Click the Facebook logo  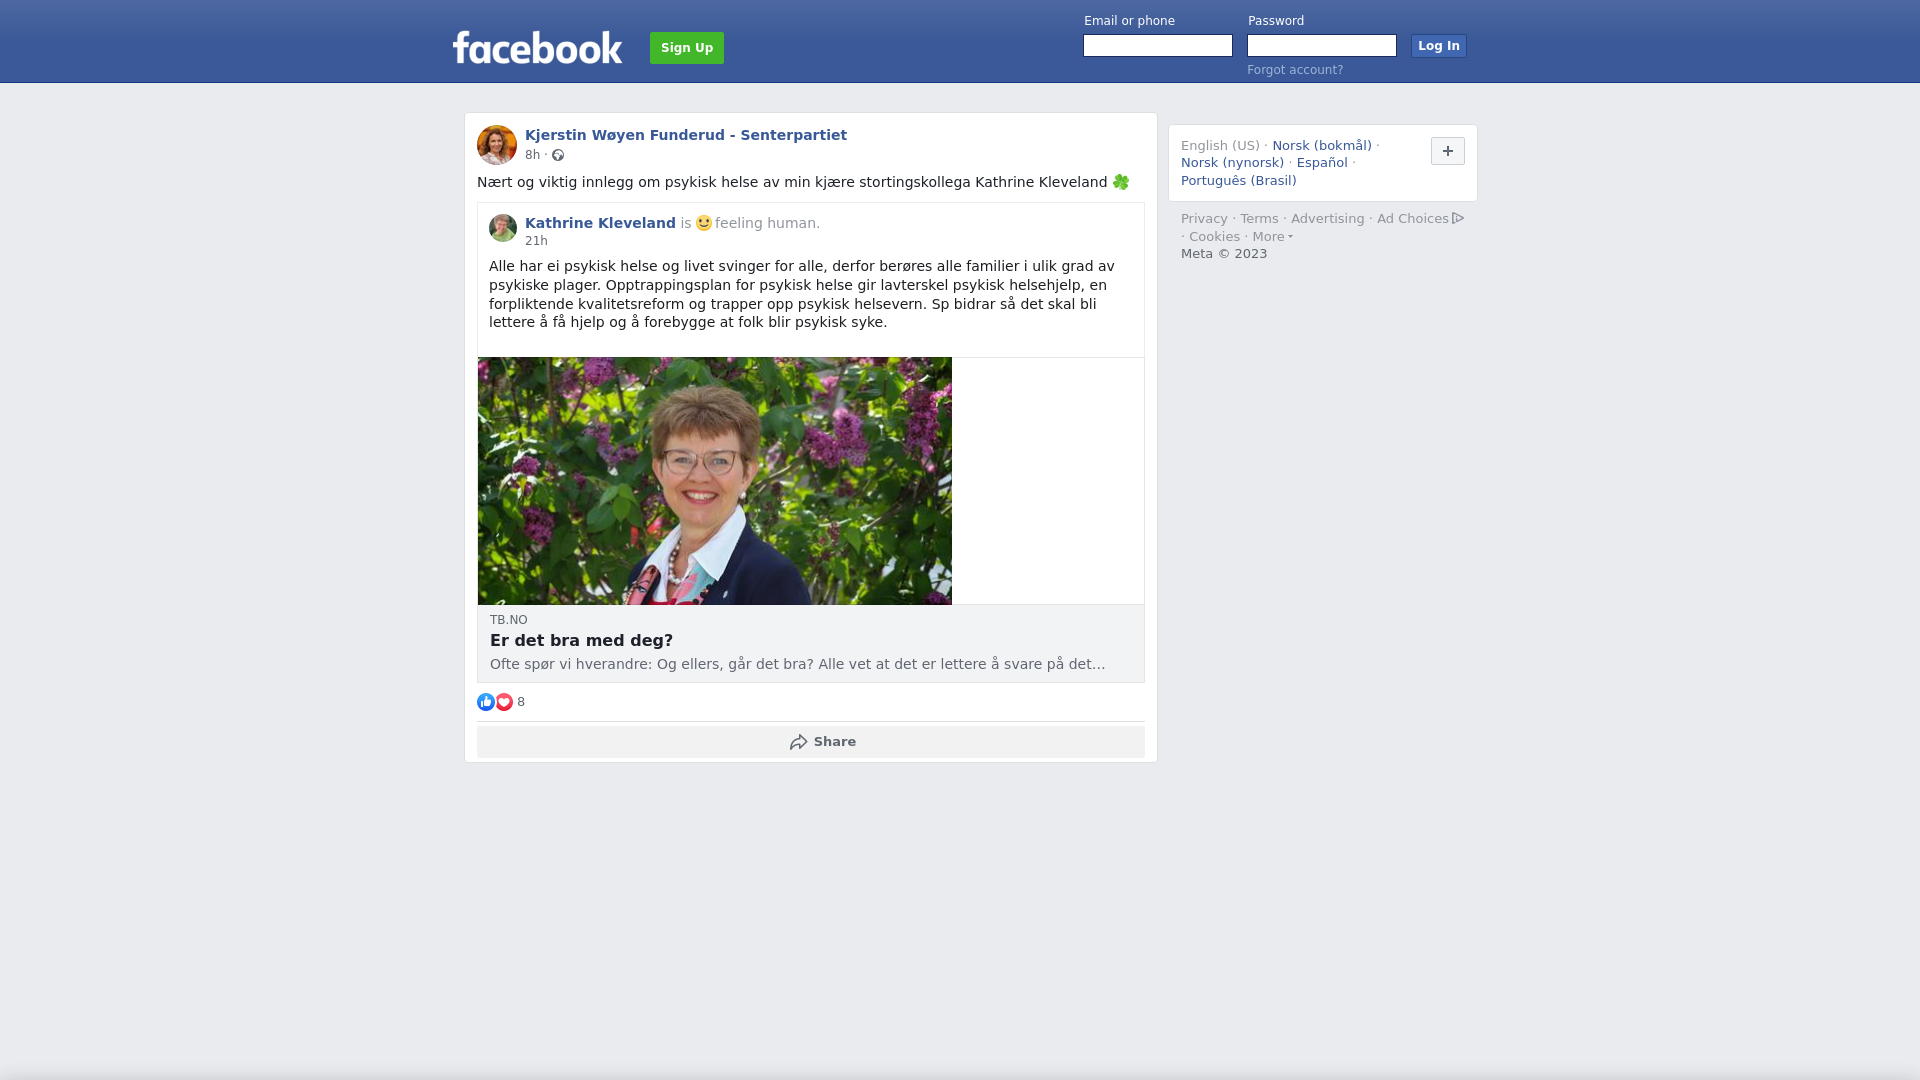tap(537, 47)
